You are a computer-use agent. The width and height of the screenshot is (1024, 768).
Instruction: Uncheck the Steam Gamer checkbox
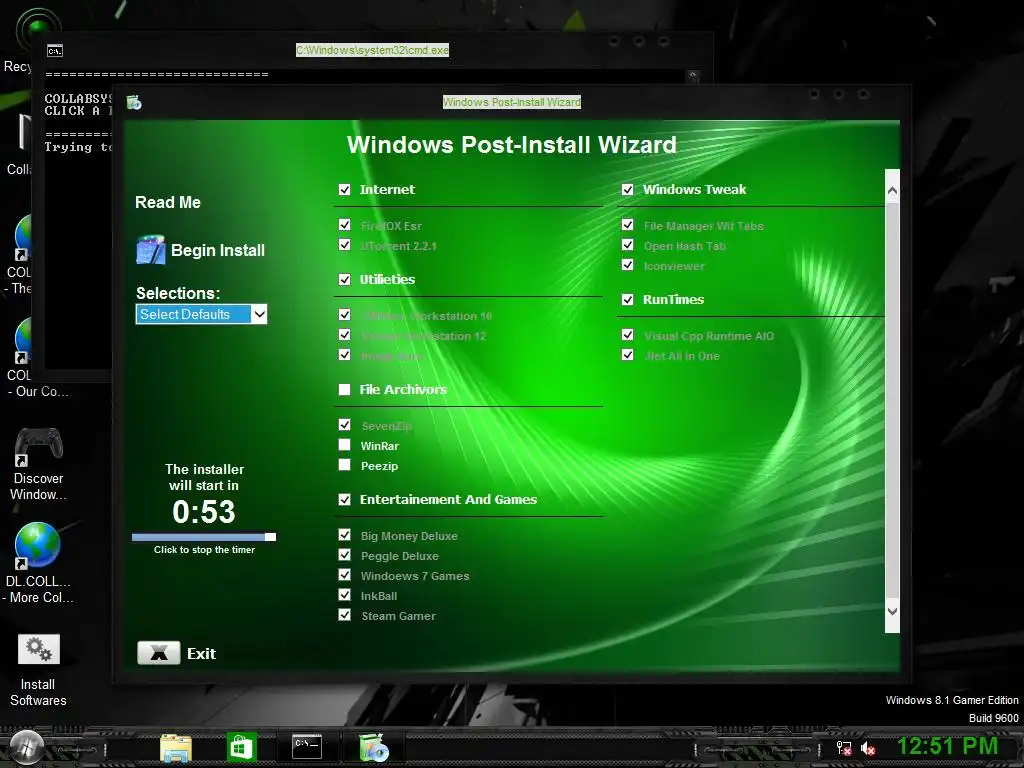345,615
